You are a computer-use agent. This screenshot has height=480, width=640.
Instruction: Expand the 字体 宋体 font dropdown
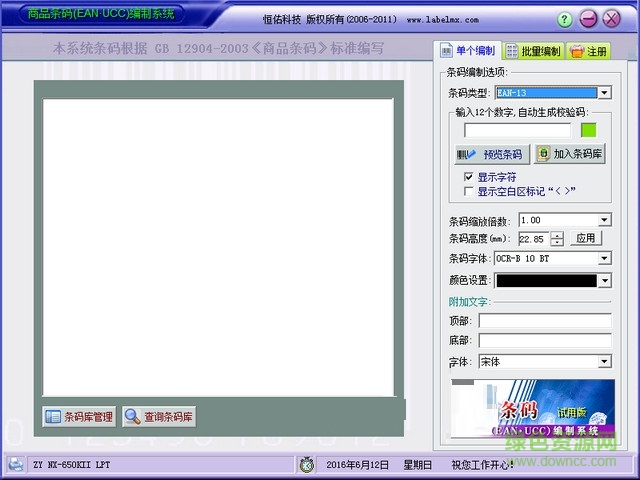pos(604,361)
